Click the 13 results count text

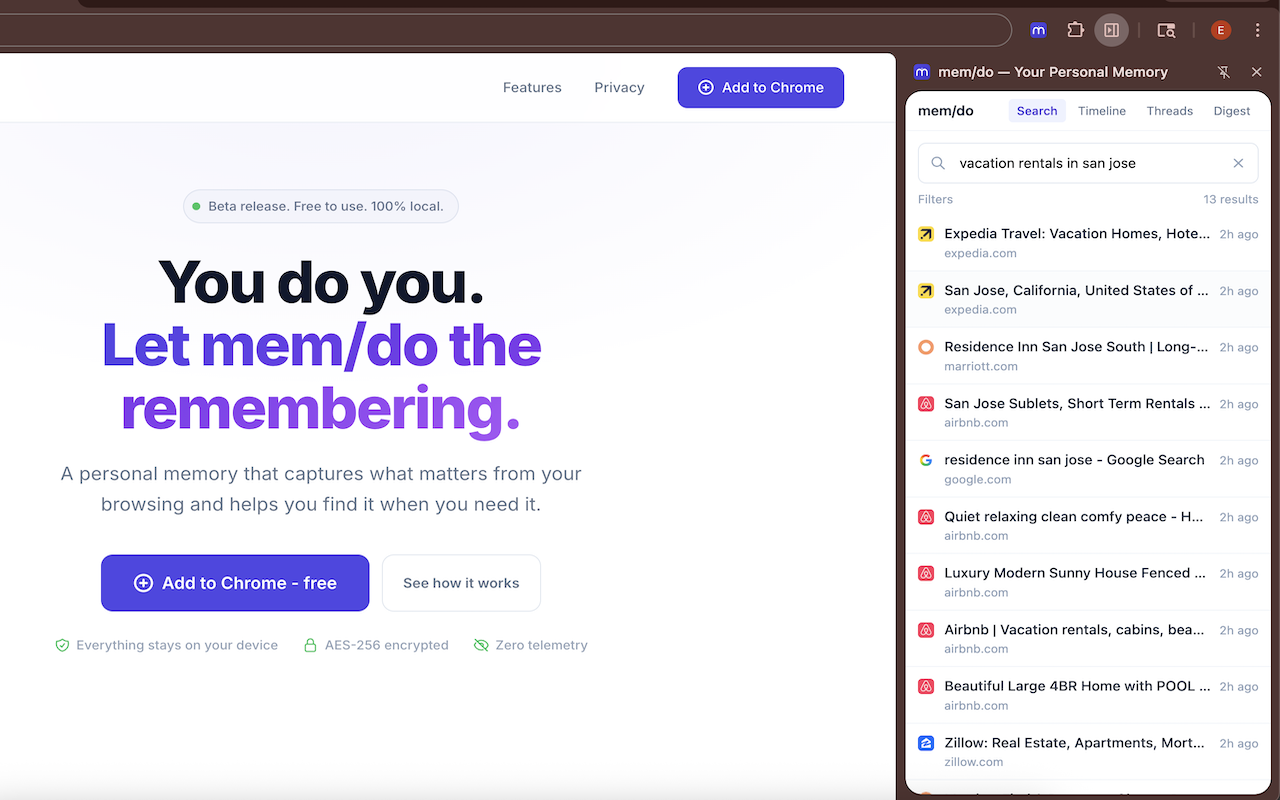(1231, 199)
